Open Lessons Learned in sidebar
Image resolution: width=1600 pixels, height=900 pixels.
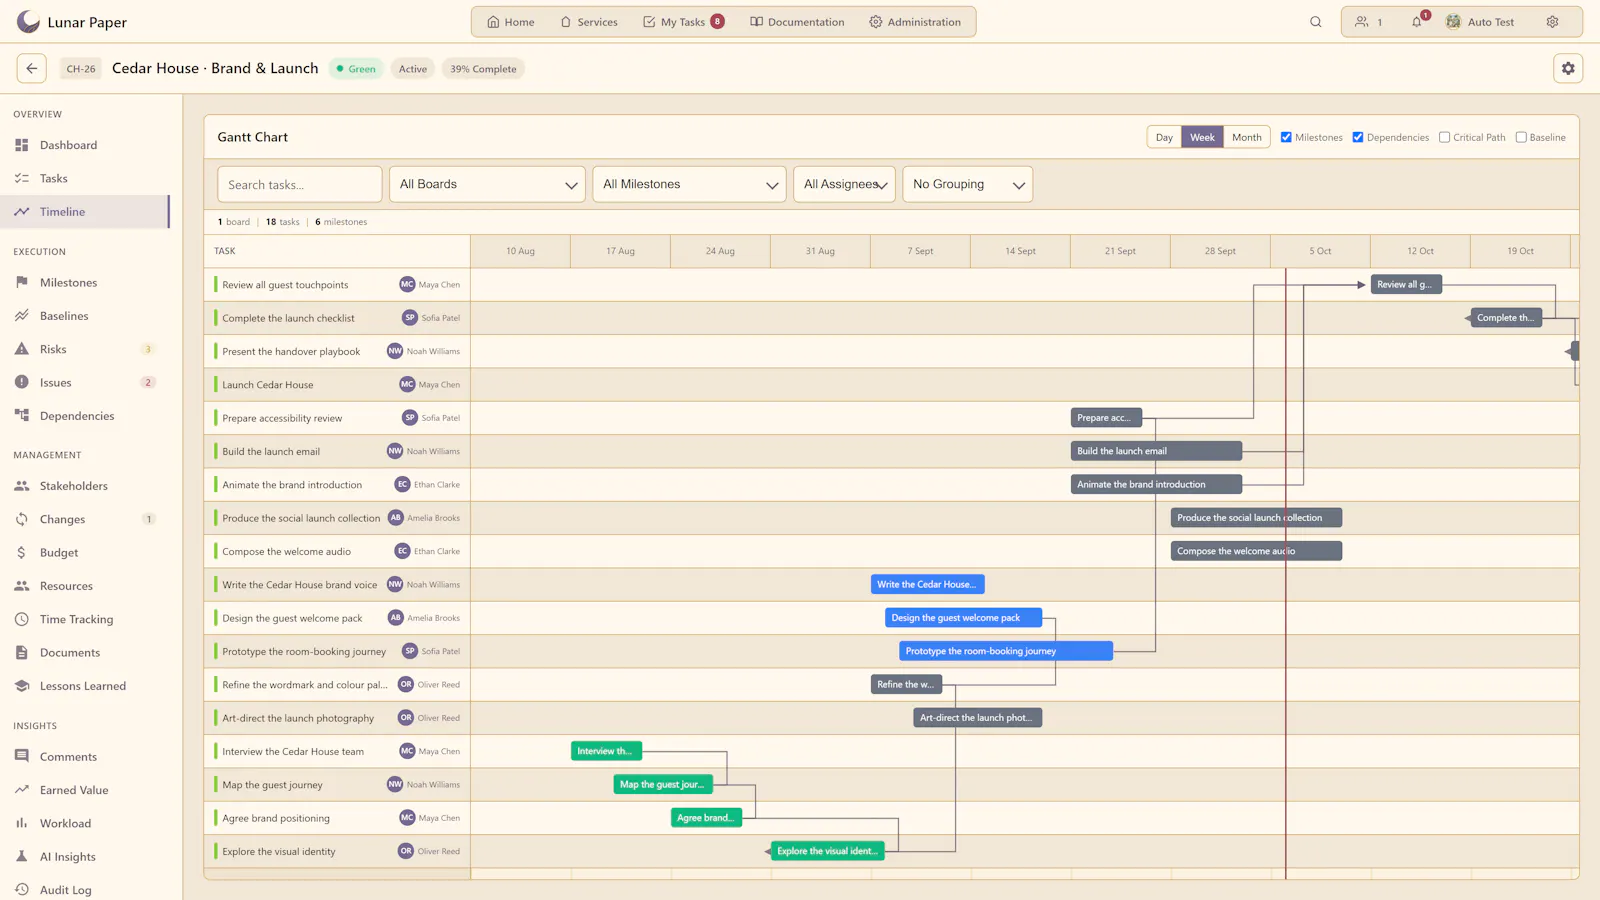click(85, 686)
